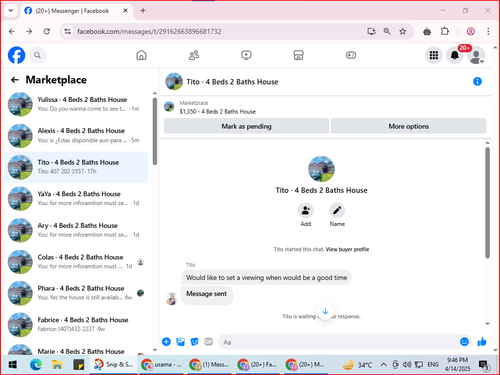
Task: Open the tab search dropdown arrow
Action: tap(11, 10)
